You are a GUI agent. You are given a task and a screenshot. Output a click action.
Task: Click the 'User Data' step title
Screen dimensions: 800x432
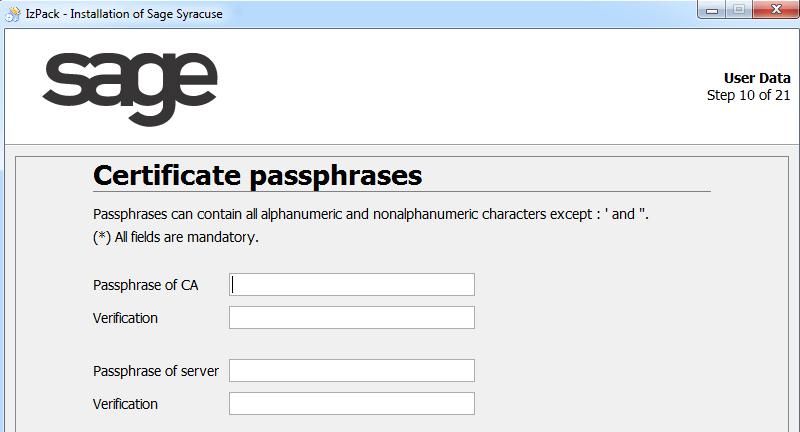click(x=757, y=78)
